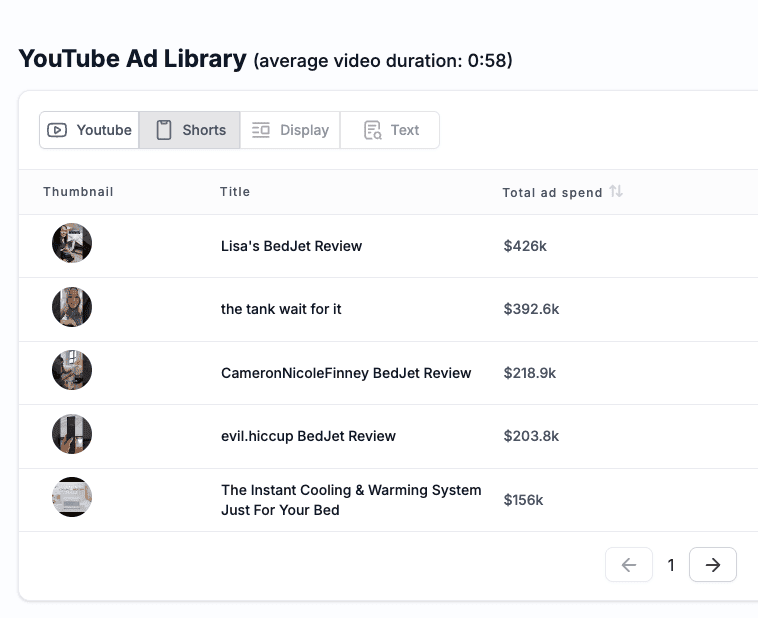Open the Text ads tab
The image size is (758, 618).
click(390, 130)
